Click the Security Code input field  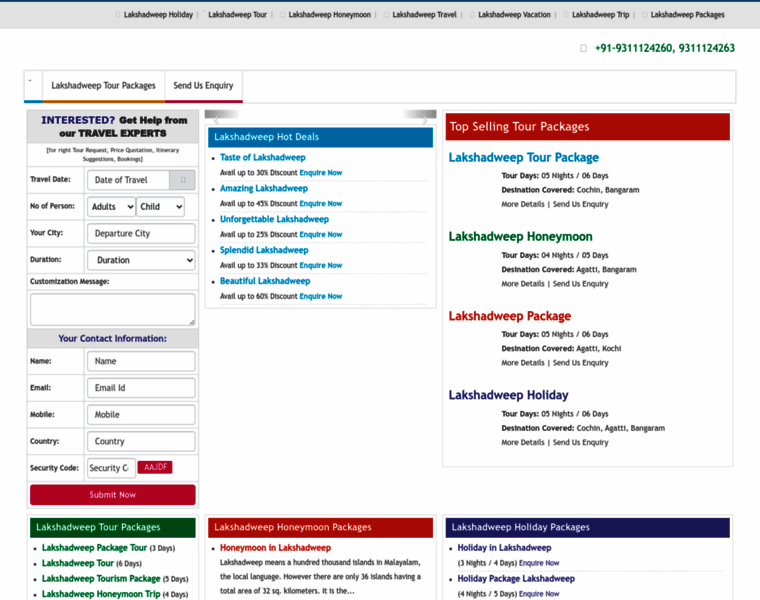coord(111,468)
